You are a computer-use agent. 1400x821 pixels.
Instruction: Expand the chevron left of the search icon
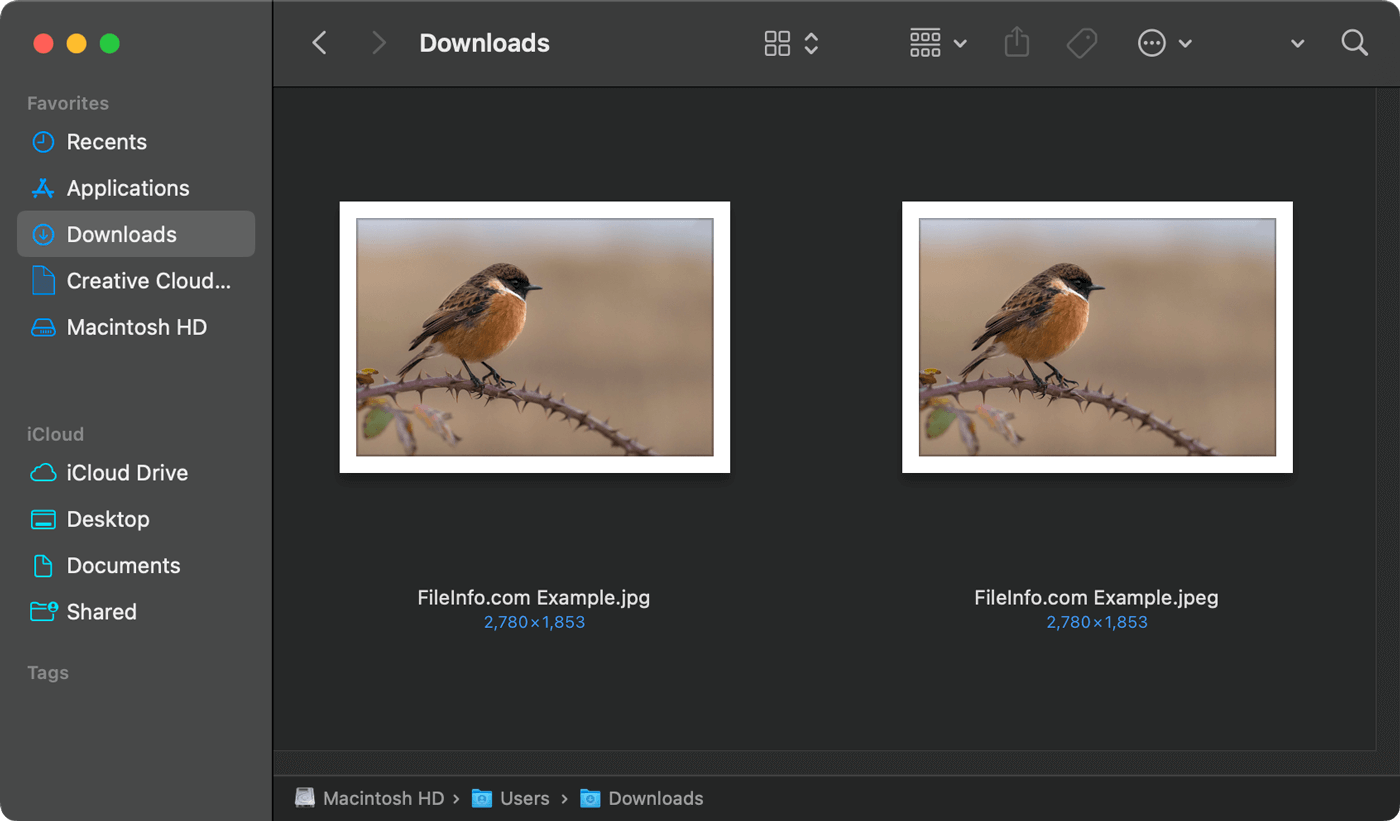point(1297,43)
